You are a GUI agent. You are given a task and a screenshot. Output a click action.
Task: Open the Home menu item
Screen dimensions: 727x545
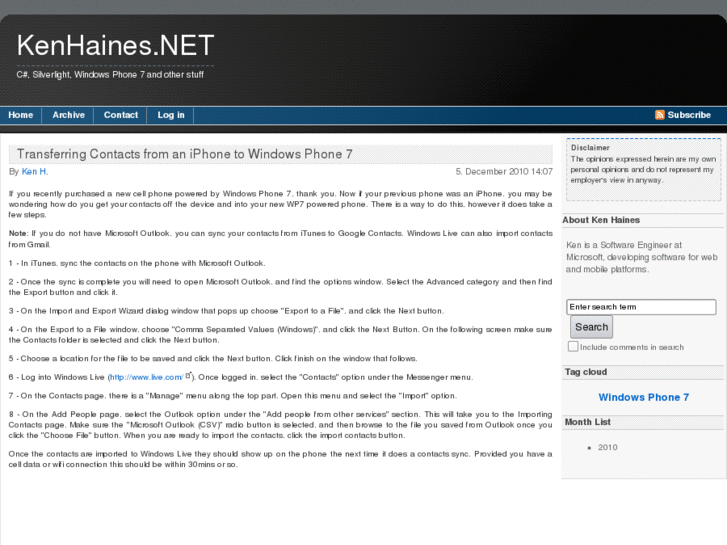[x=20, y=115]
